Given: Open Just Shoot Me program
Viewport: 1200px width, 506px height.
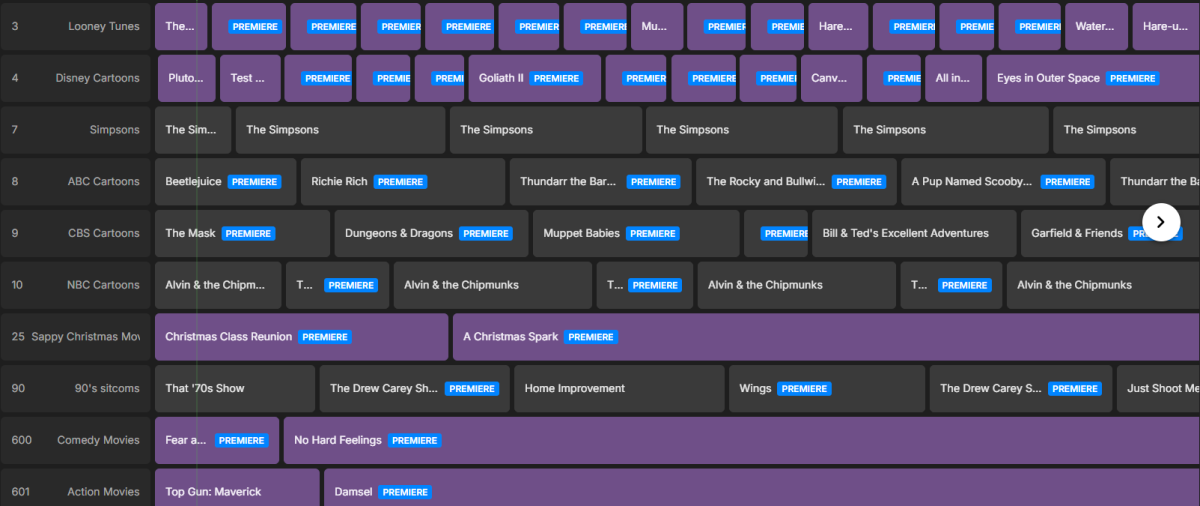Looking at the screenshot, I should click(x=1158, y=388).
